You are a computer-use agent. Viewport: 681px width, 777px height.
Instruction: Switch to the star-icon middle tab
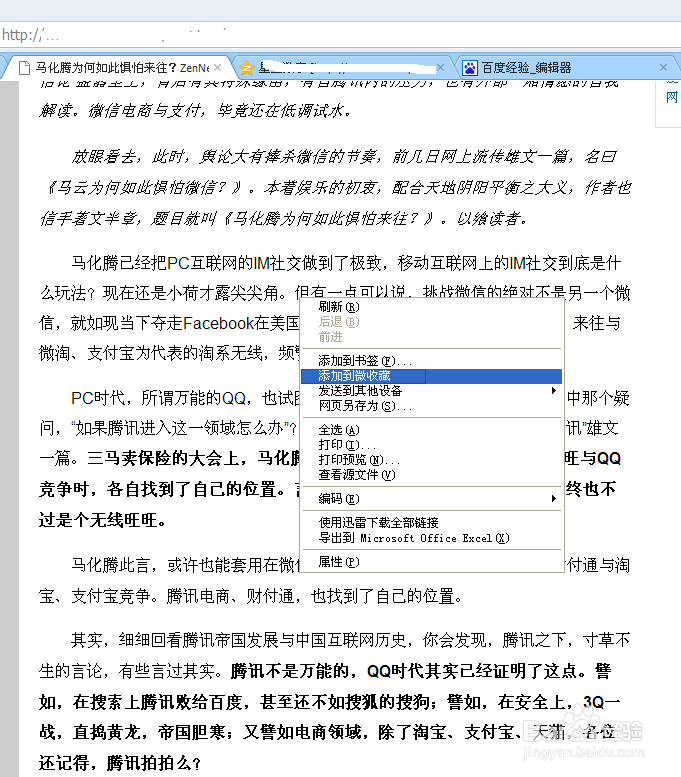point(342,67)
